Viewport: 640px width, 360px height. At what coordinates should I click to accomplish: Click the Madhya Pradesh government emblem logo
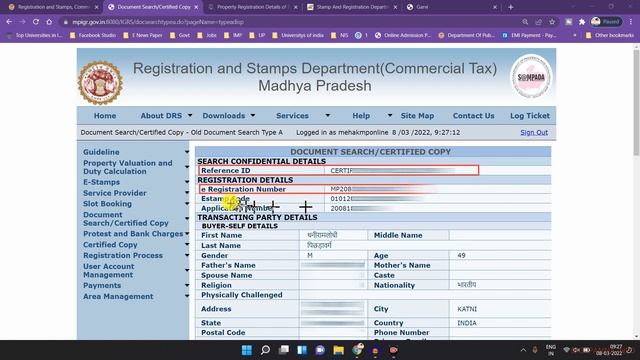(x=100, y=83)
